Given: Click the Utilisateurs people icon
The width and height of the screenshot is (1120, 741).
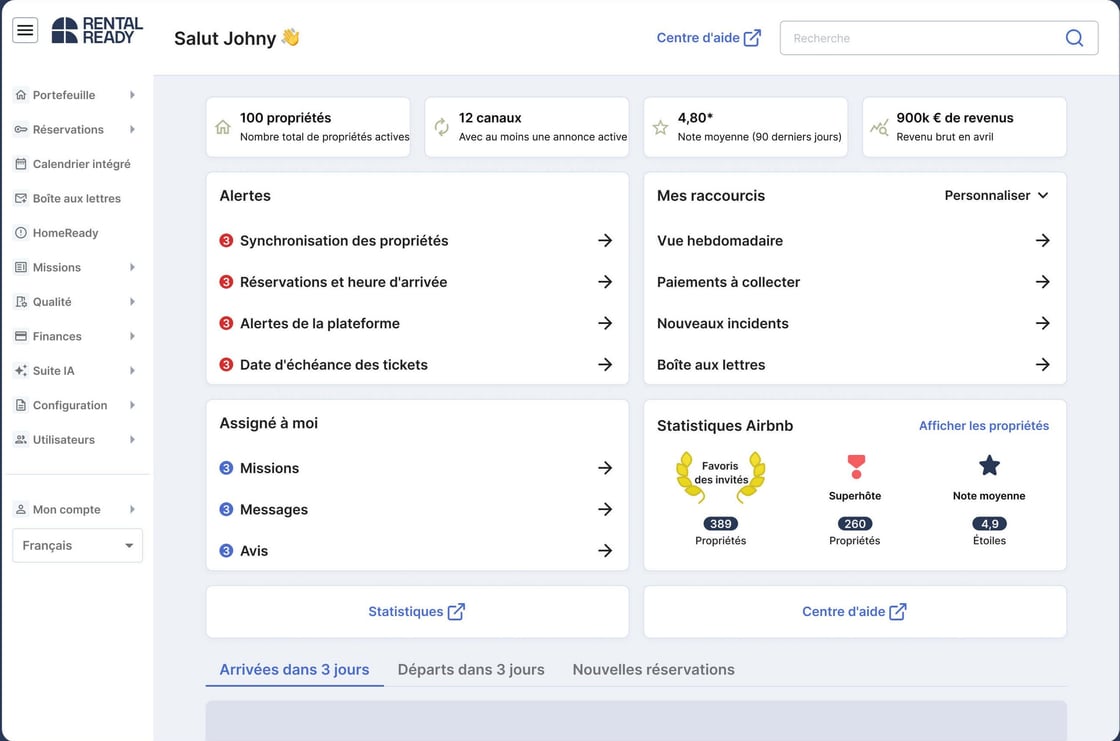Looking at the screenshot, I should tap(21, 439).
